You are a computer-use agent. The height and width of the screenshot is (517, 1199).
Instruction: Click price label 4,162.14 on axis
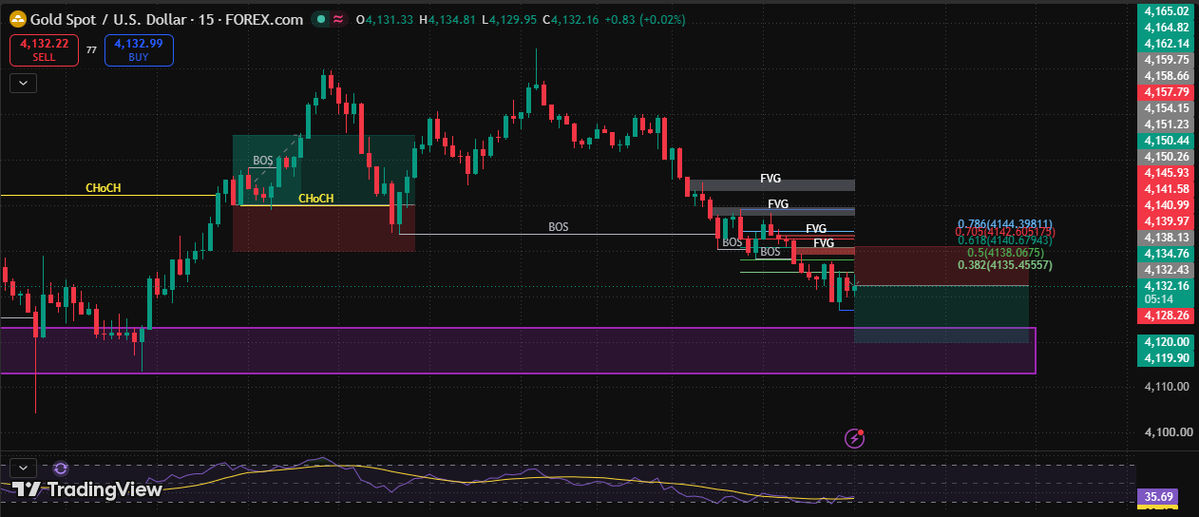click(1166, 44)
